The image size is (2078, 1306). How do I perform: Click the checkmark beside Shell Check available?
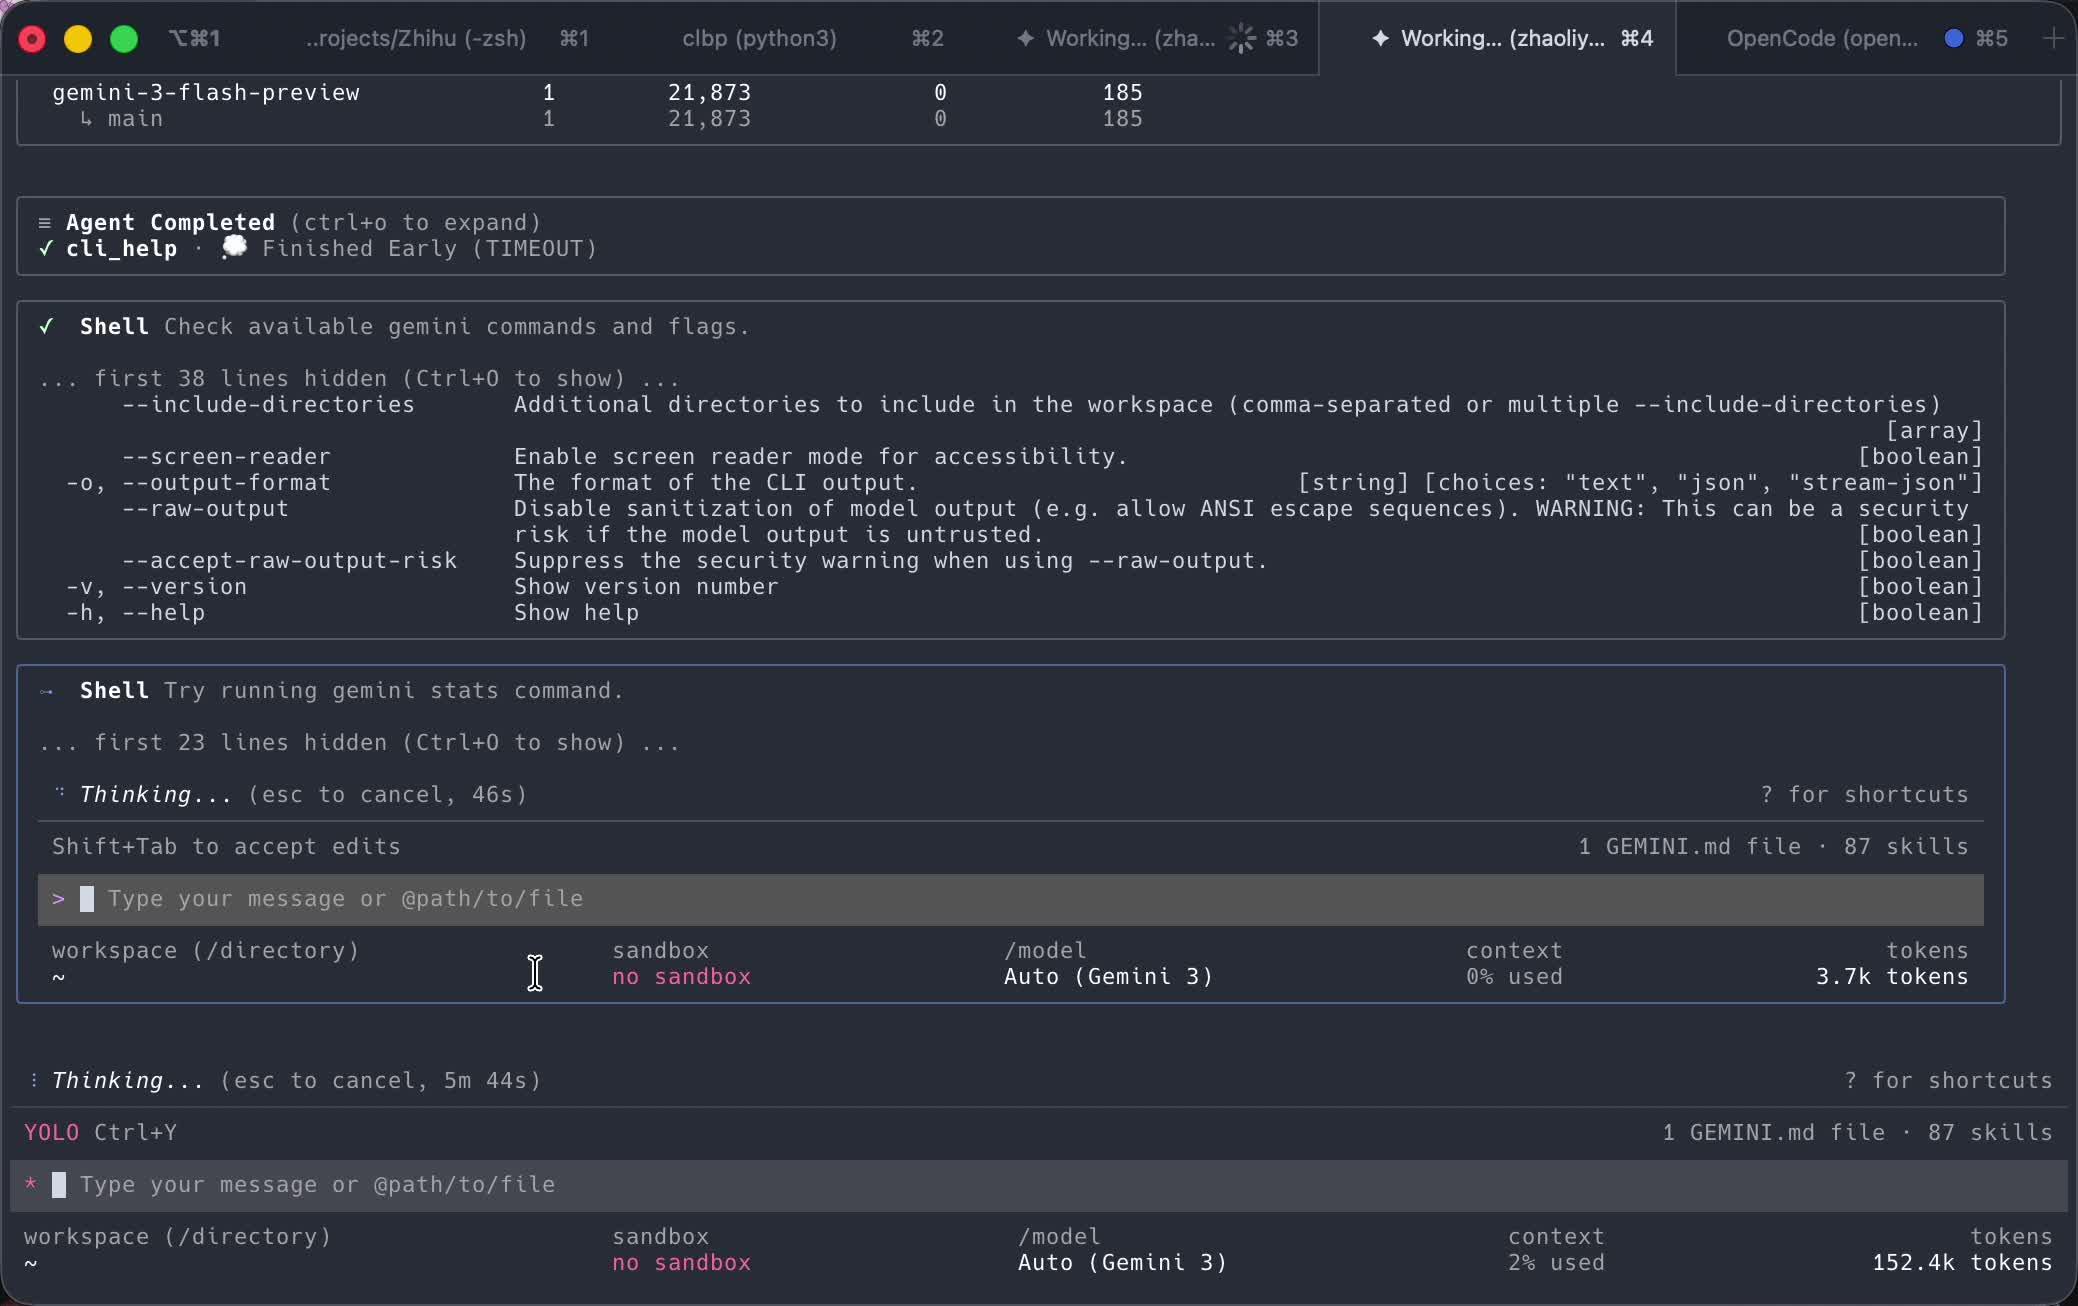(46, 326)
